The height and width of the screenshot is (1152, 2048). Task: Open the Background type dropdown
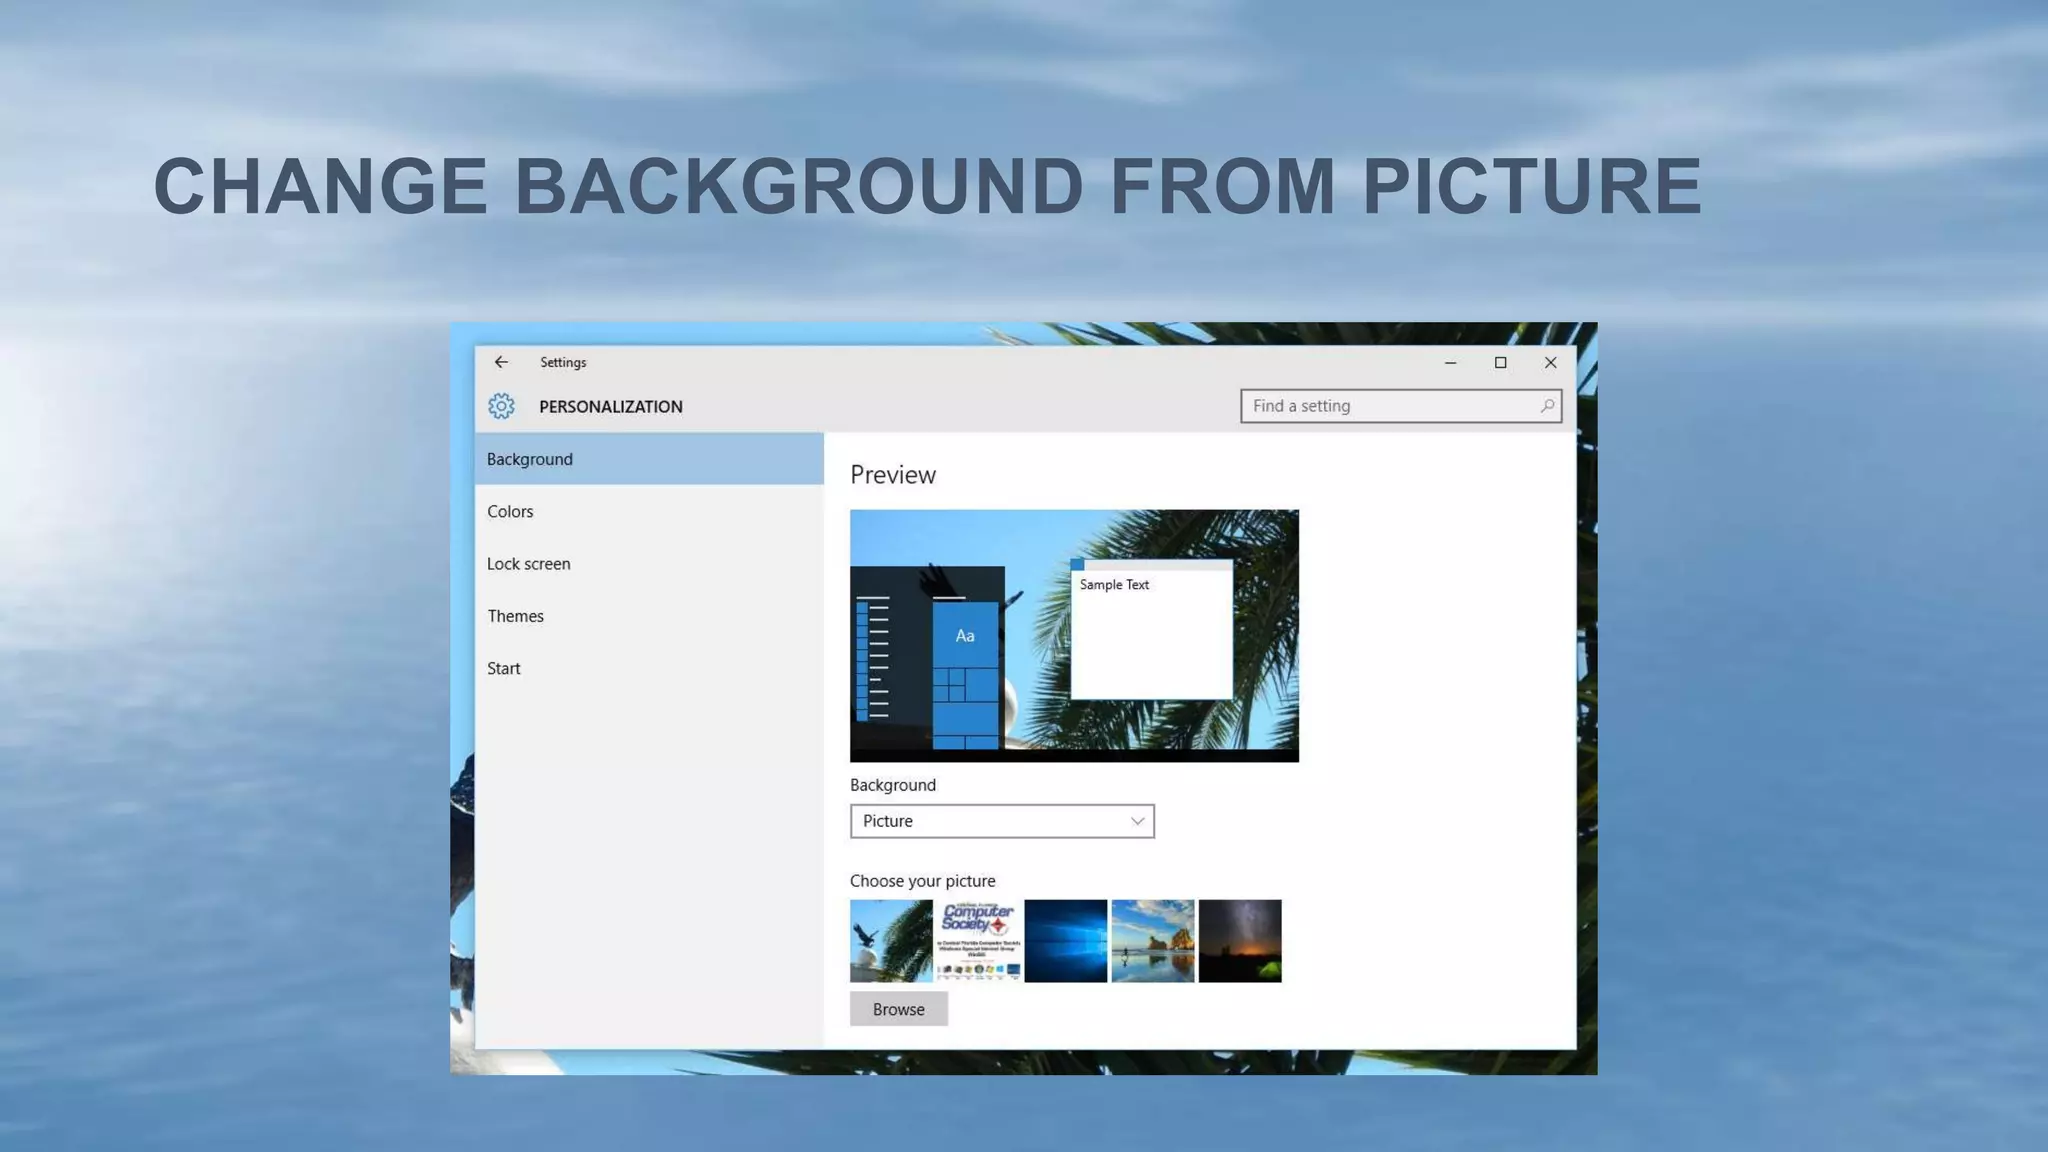point(1001,821)
